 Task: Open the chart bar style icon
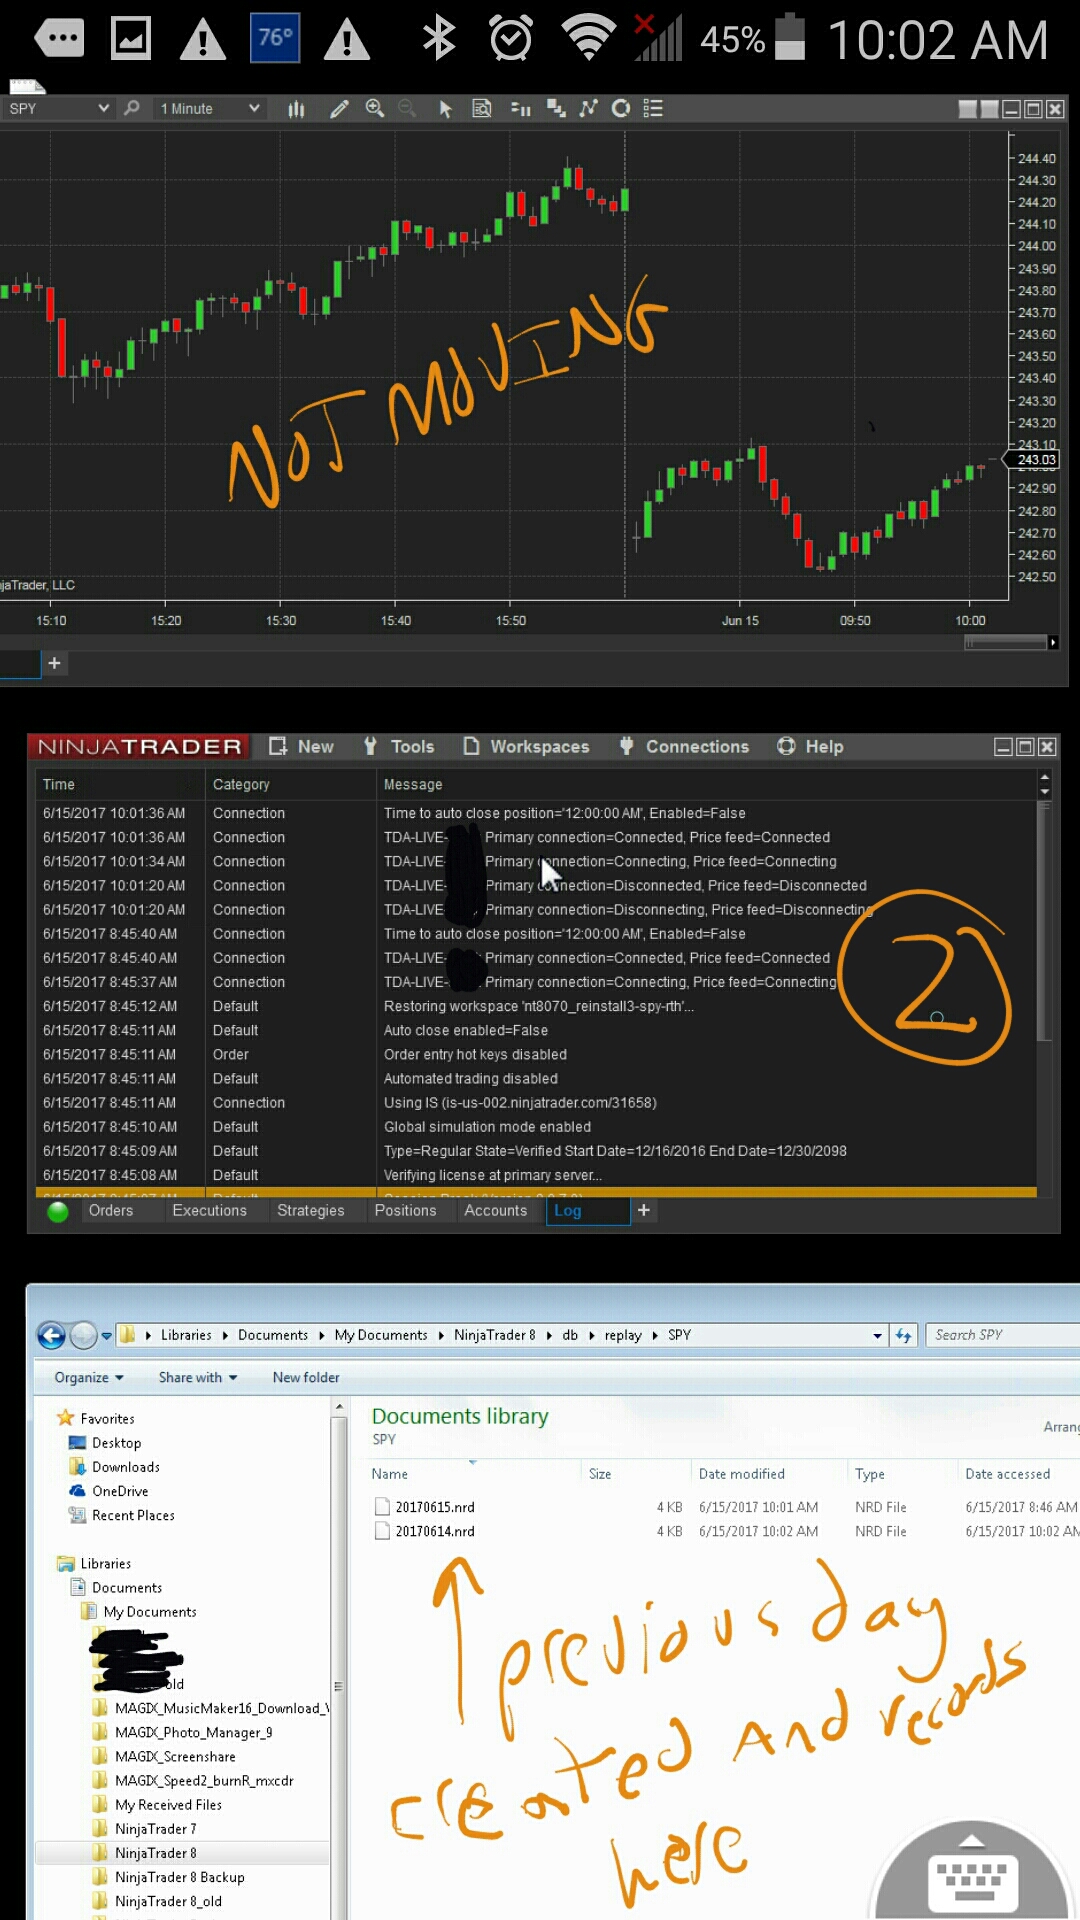(x=296, y=109)
